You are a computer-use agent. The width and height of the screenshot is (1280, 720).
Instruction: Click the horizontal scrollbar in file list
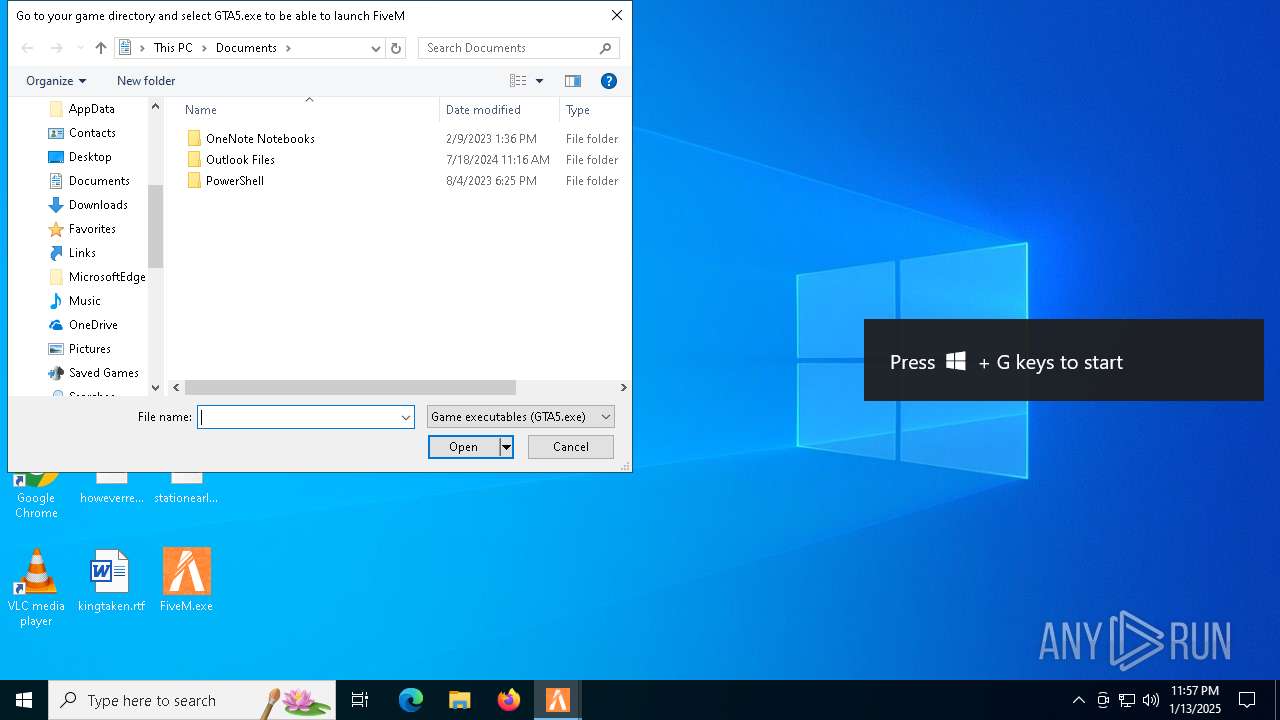[350, 387]
